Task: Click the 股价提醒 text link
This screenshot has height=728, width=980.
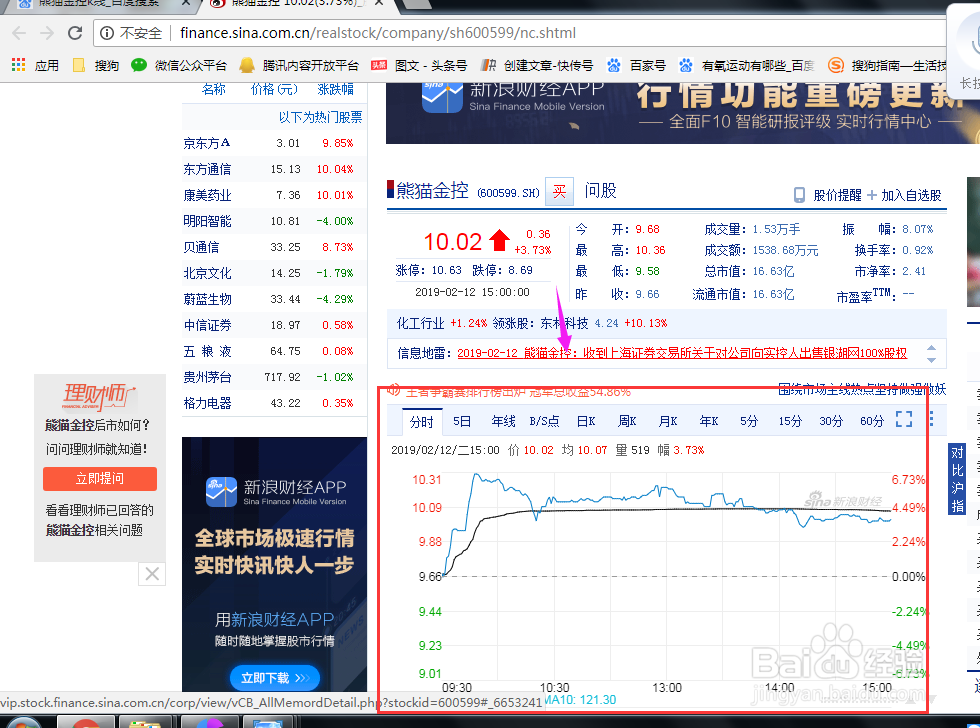Action: click(x=838, y=195)
